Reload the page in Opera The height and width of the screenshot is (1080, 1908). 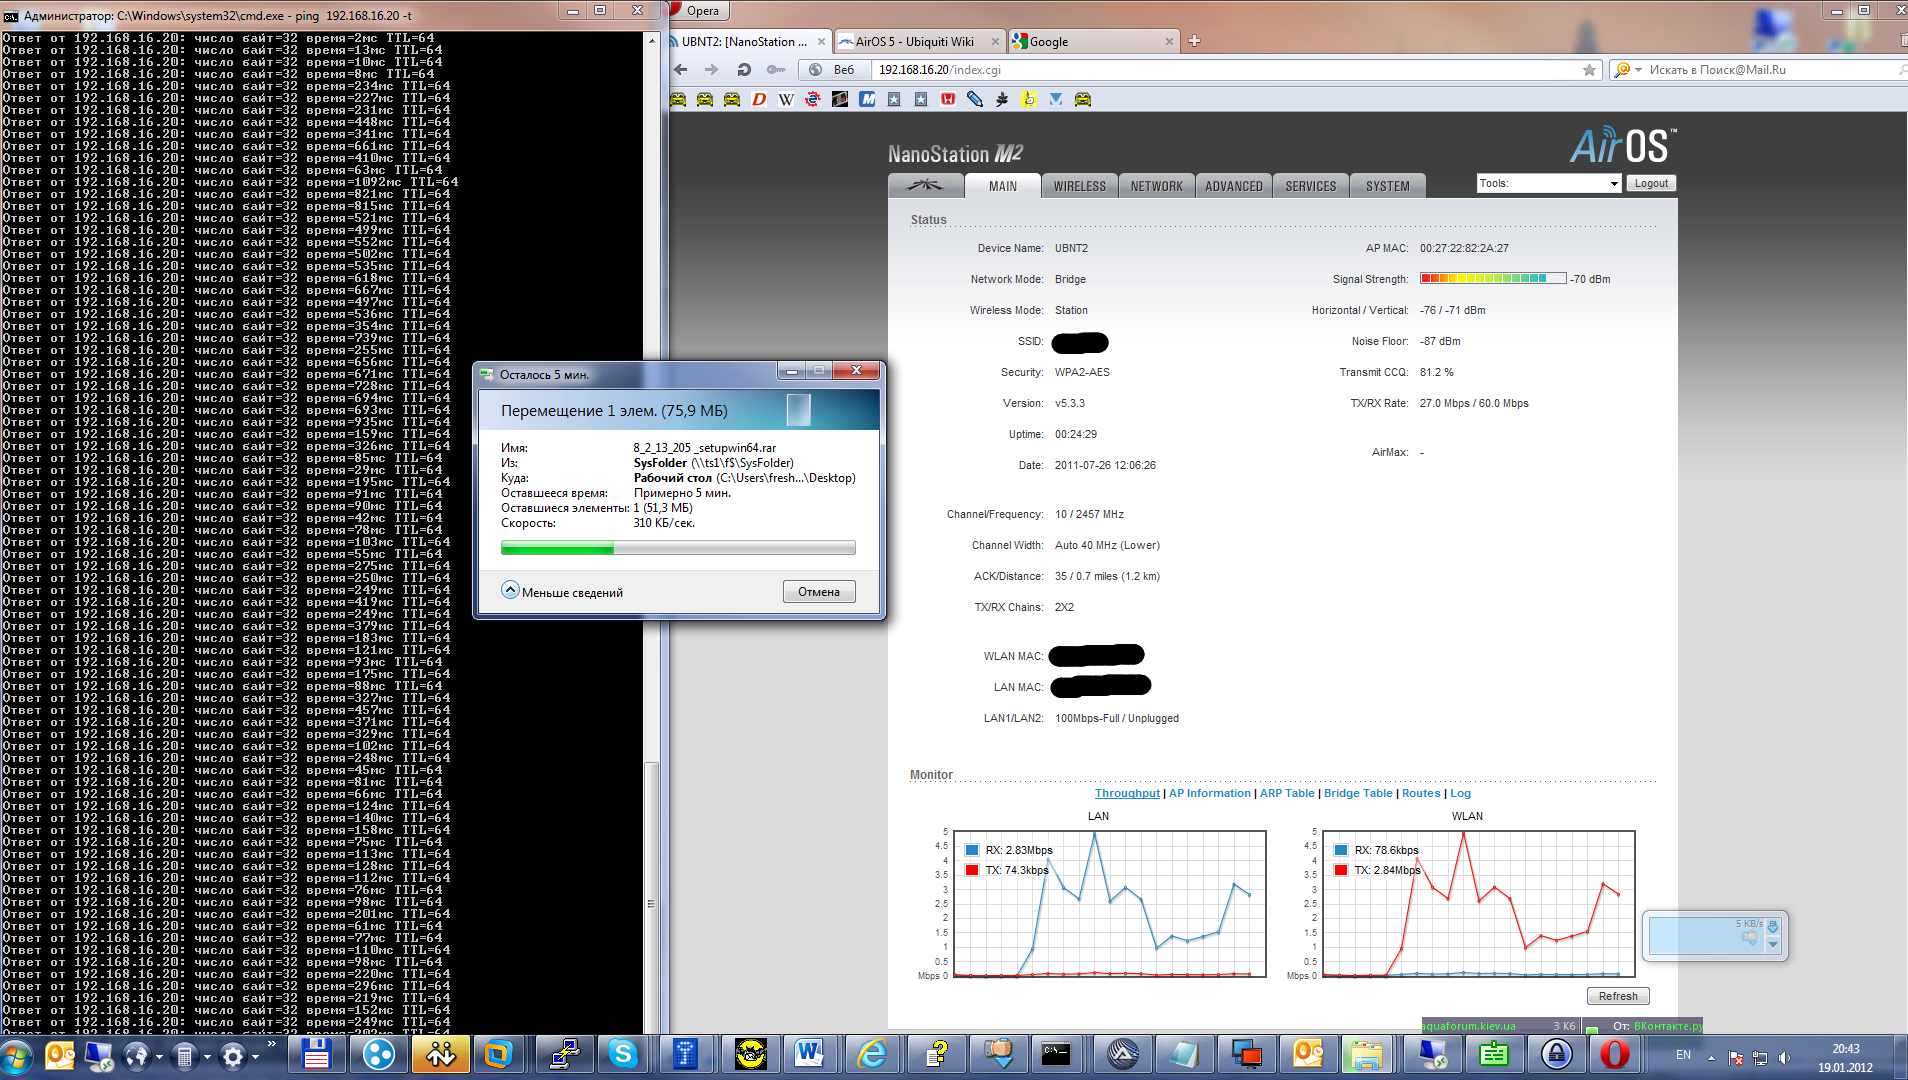pyautogui.click(x=743, y=70)
